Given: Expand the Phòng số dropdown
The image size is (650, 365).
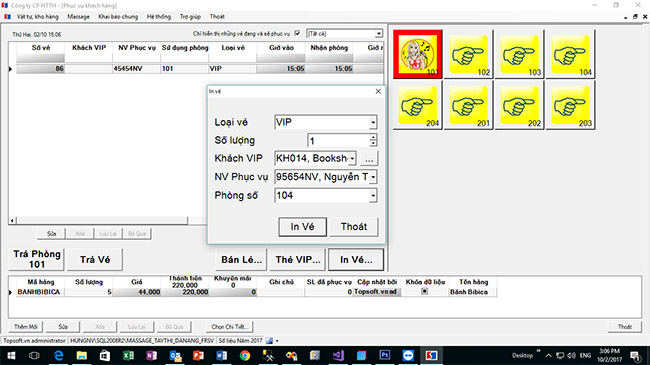Looking at the screenshot, I should (373, 195).
